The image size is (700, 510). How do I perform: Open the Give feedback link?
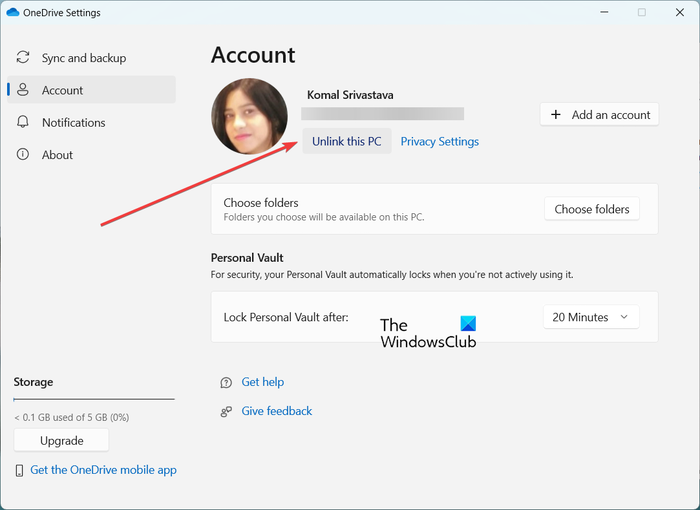tap(277, 411)
